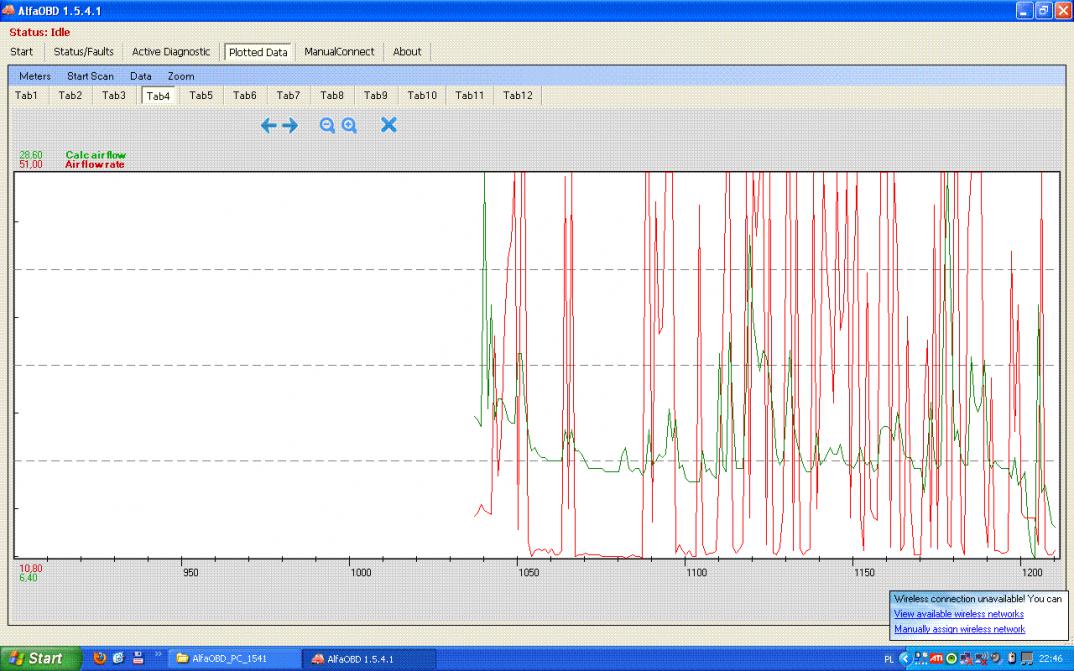Clear the plot with the blue X
Viewport: 1074px width, 671px height.
point(389,125)
